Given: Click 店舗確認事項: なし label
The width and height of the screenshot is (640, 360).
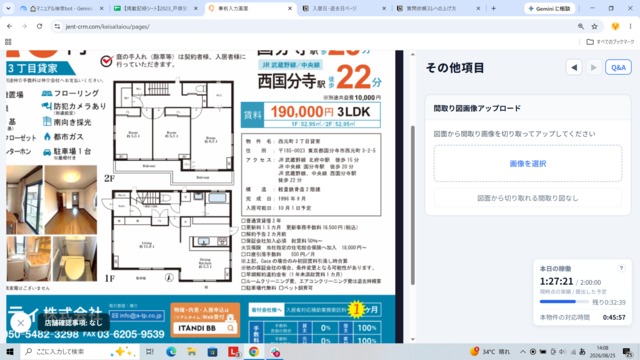Looking at the screenshot, I should tap(73, 323).
